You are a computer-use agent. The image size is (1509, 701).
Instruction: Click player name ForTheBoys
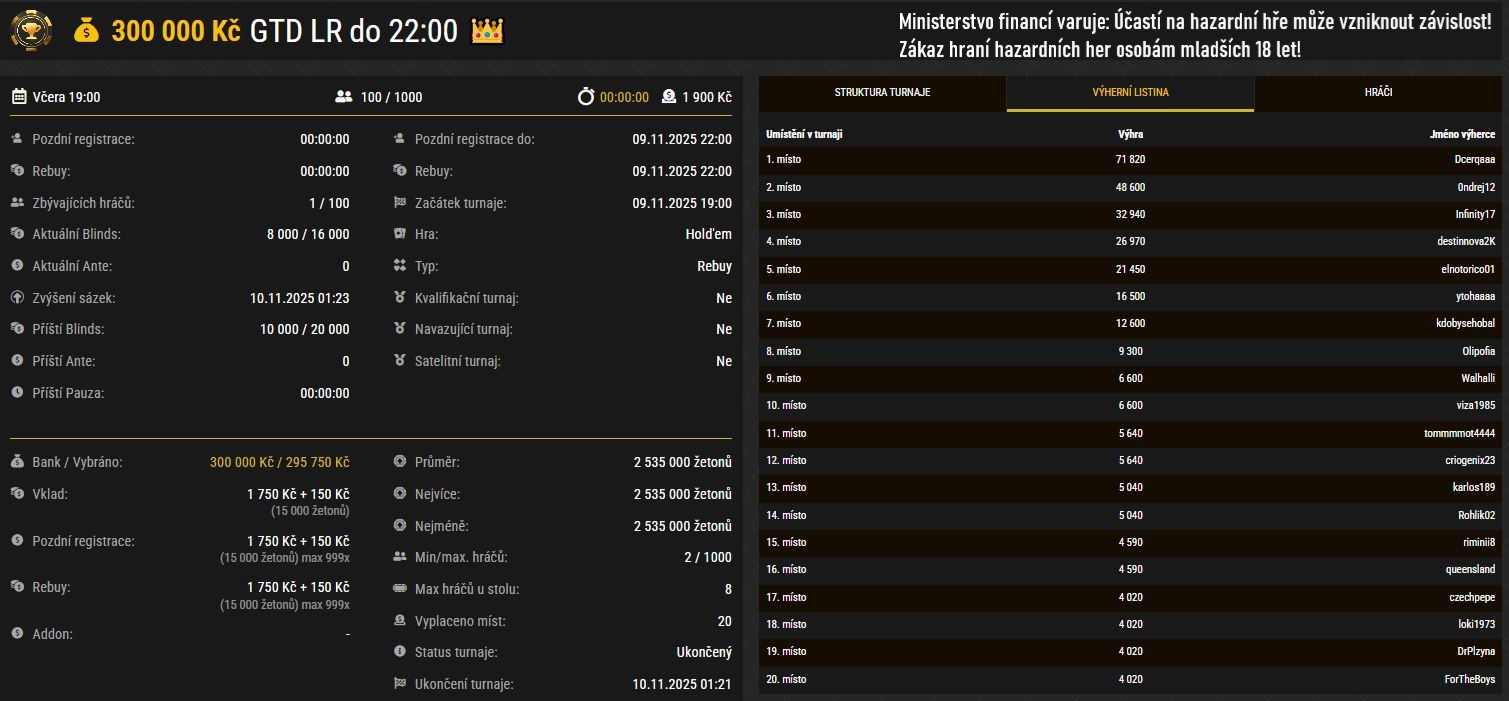click(x=1470, y=679)
